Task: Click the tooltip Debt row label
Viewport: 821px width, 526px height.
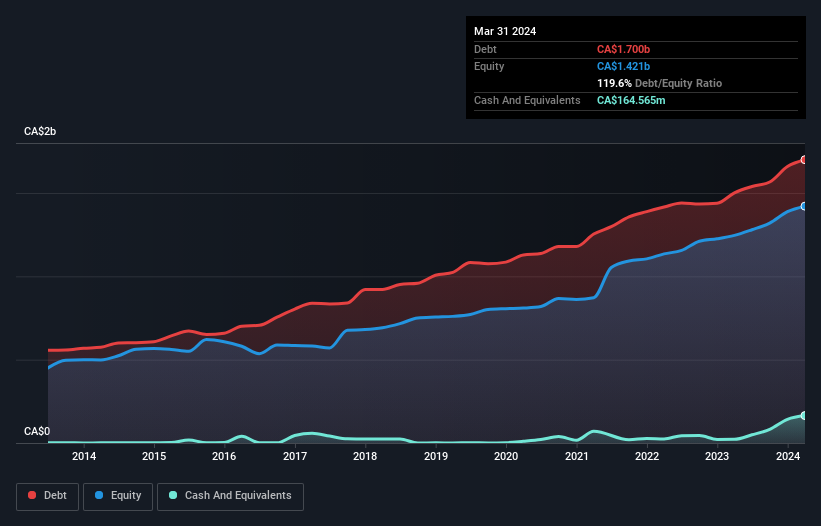Action: [485, 49]
